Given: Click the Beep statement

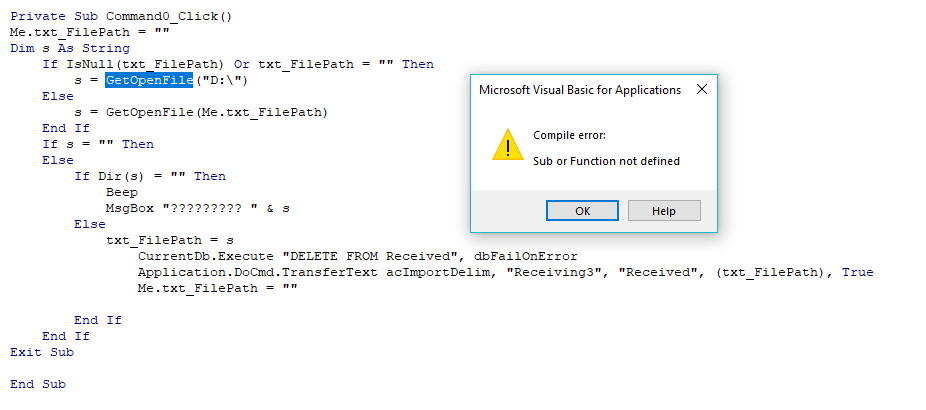Looking at the screenshot, I should coord(122,193).
